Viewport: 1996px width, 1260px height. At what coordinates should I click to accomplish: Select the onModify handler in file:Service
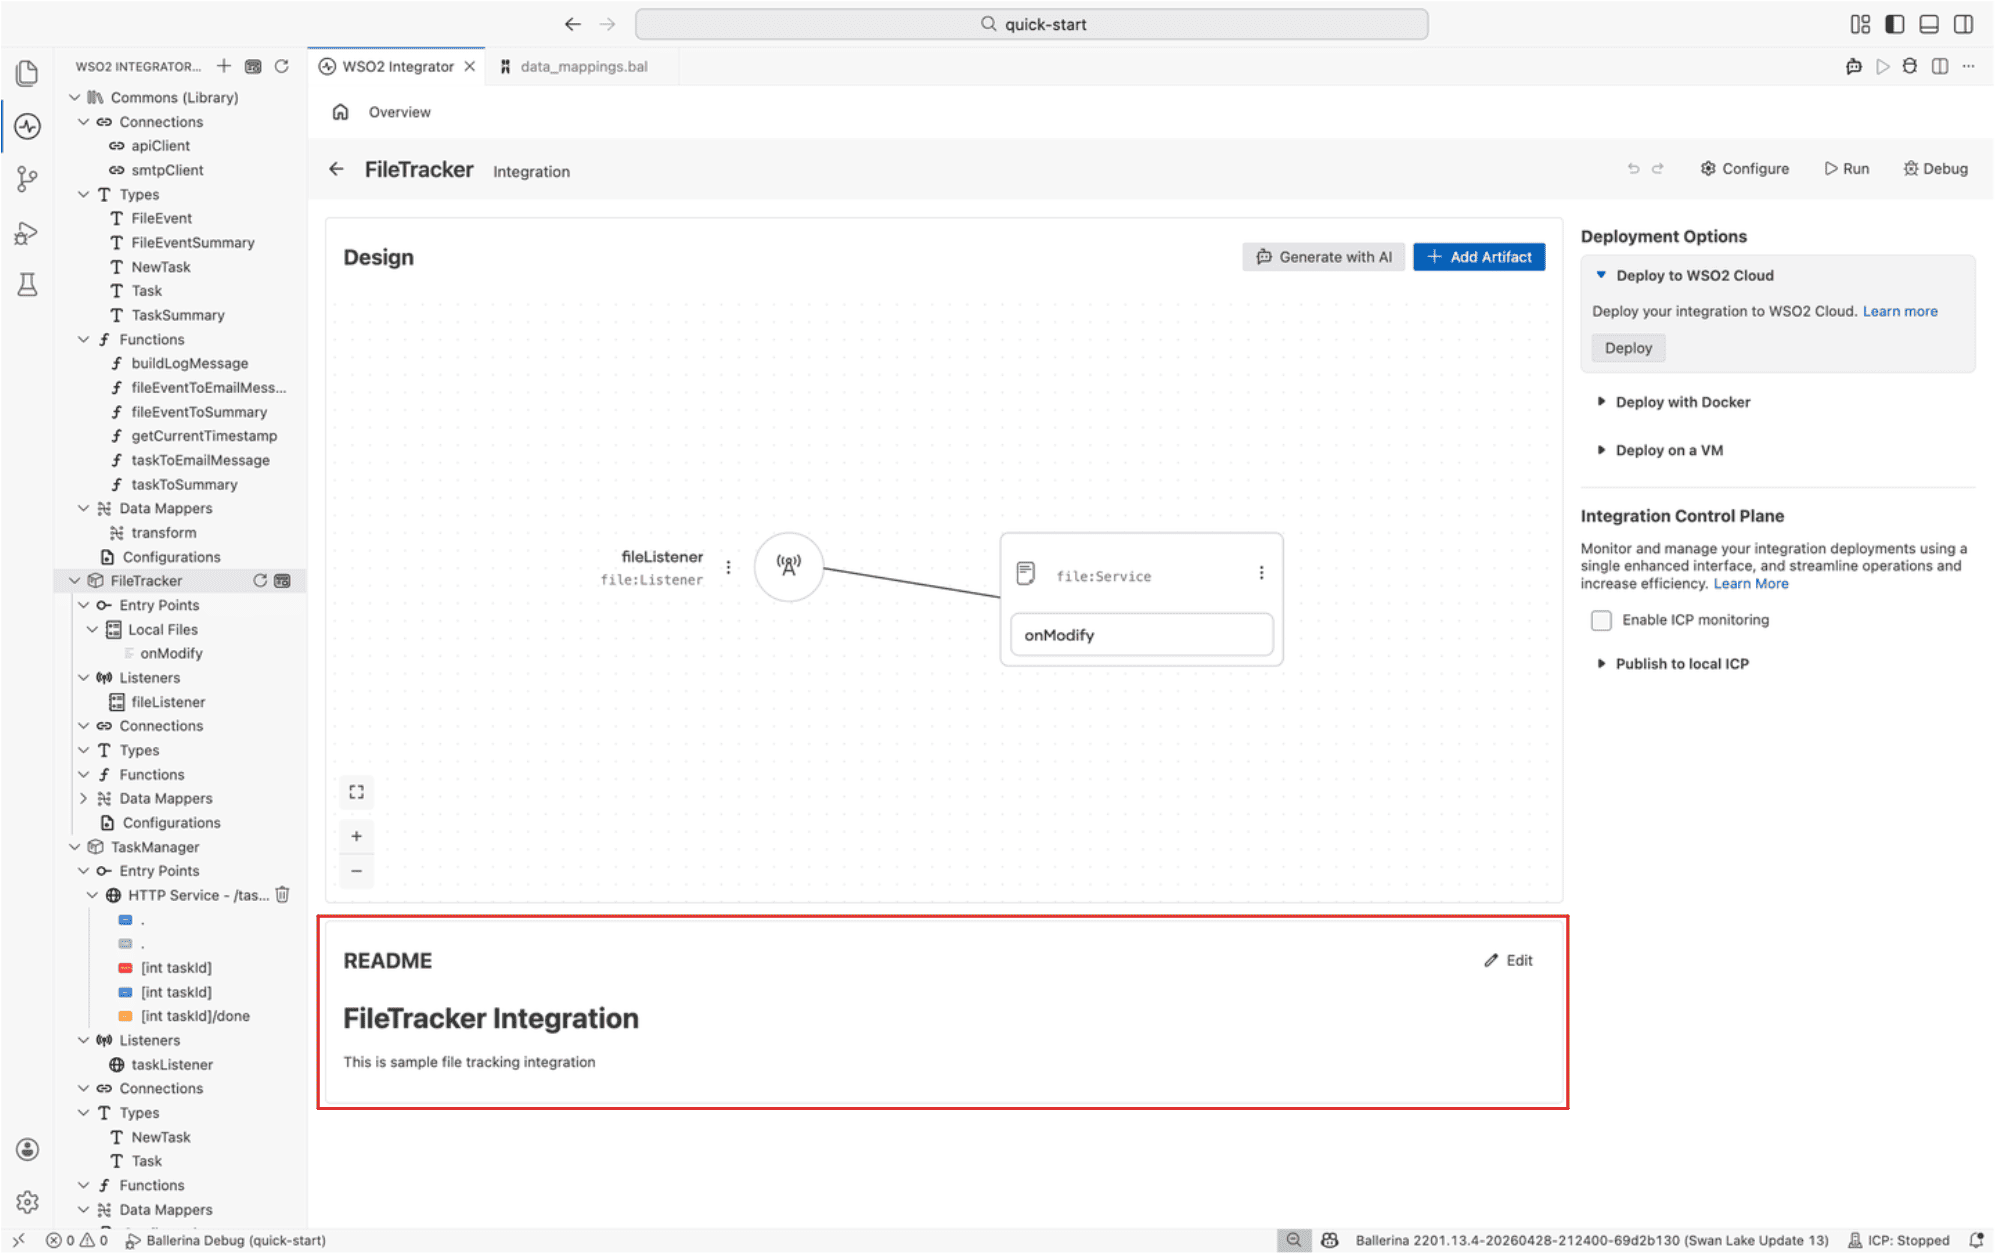[1141, 635]
